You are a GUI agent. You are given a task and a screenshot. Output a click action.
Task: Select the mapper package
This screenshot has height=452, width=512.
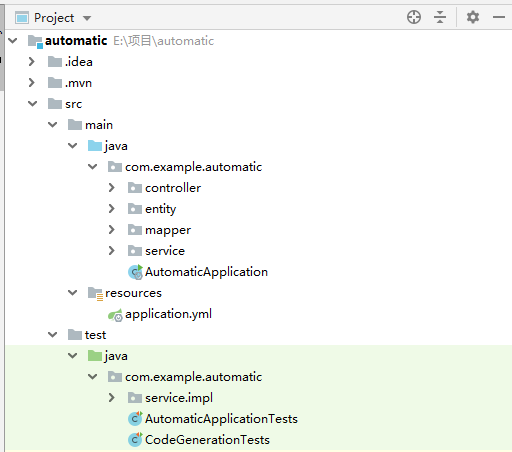159,230
